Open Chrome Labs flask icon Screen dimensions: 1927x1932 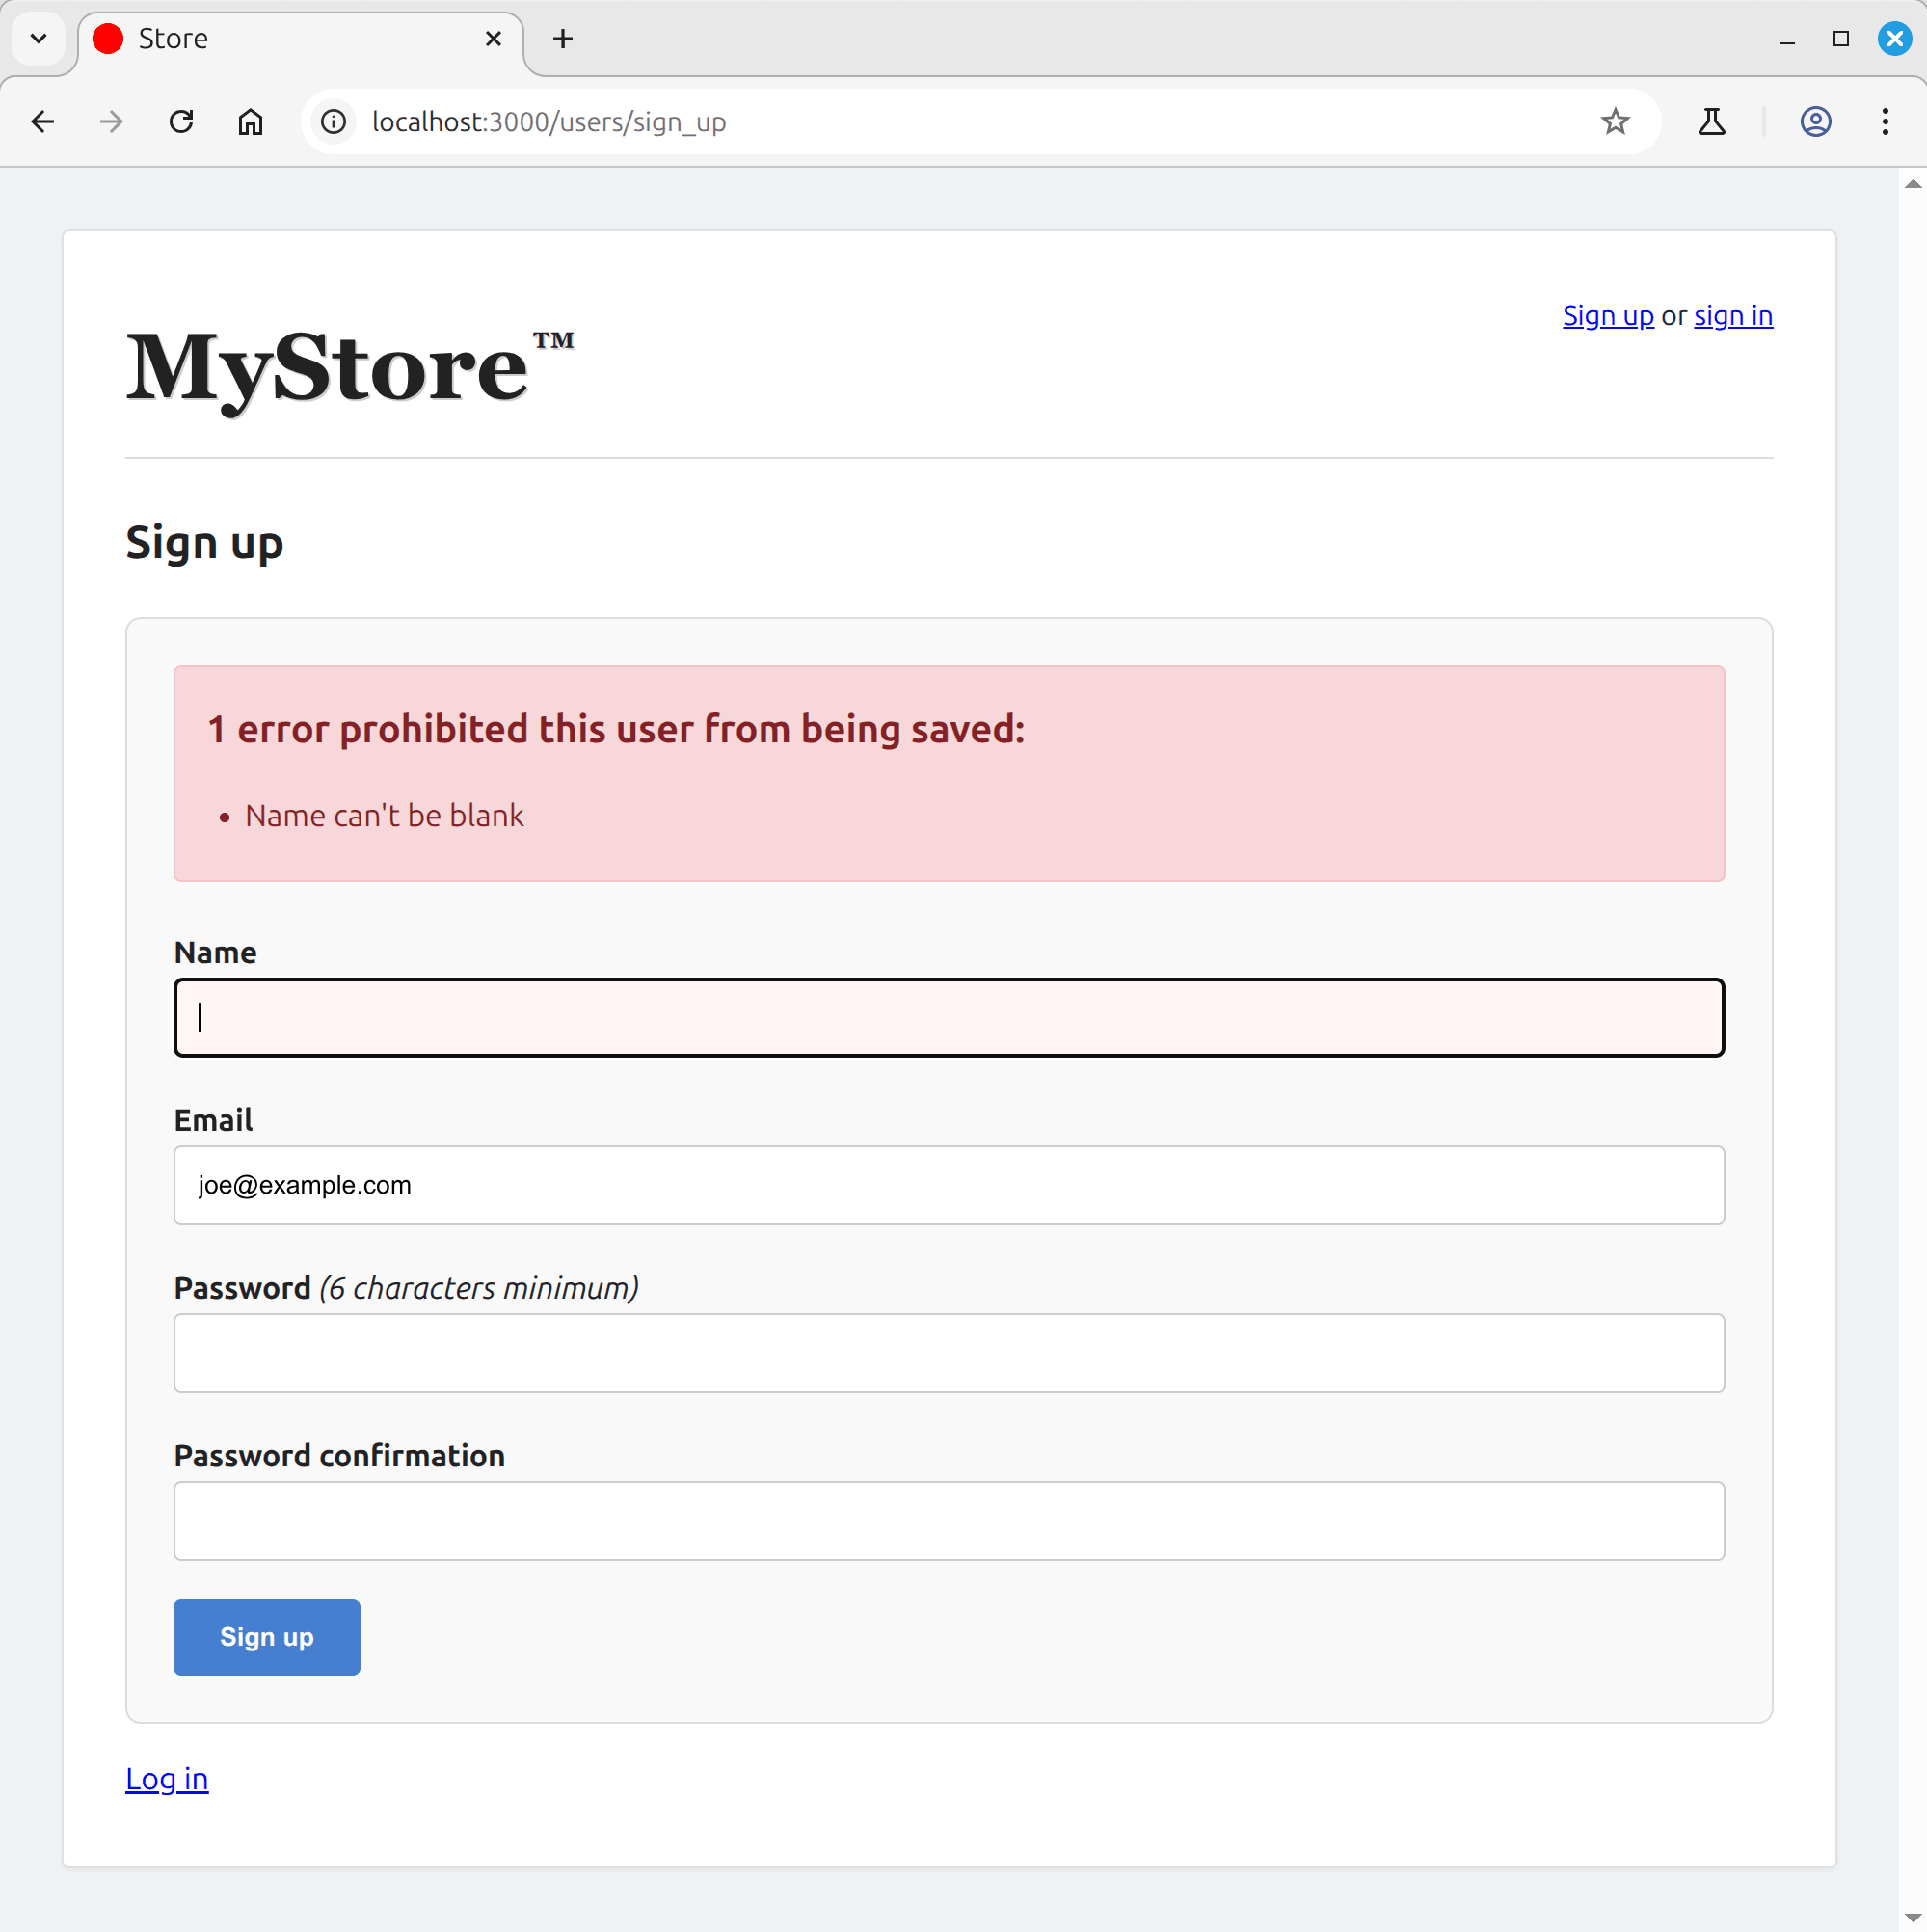1711,122
